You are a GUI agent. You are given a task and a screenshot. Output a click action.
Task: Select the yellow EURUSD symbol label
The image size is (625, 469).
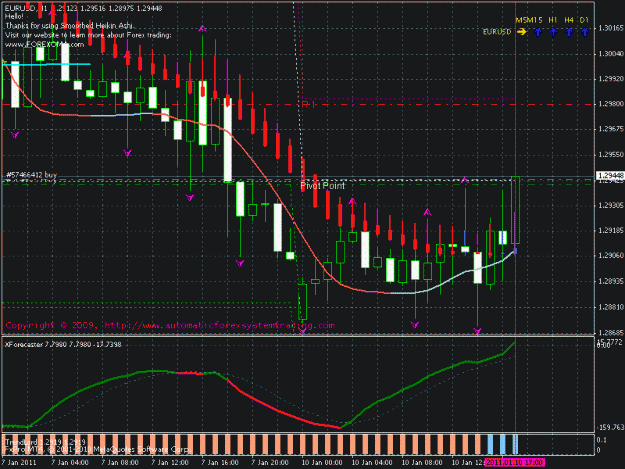(497, 32)
